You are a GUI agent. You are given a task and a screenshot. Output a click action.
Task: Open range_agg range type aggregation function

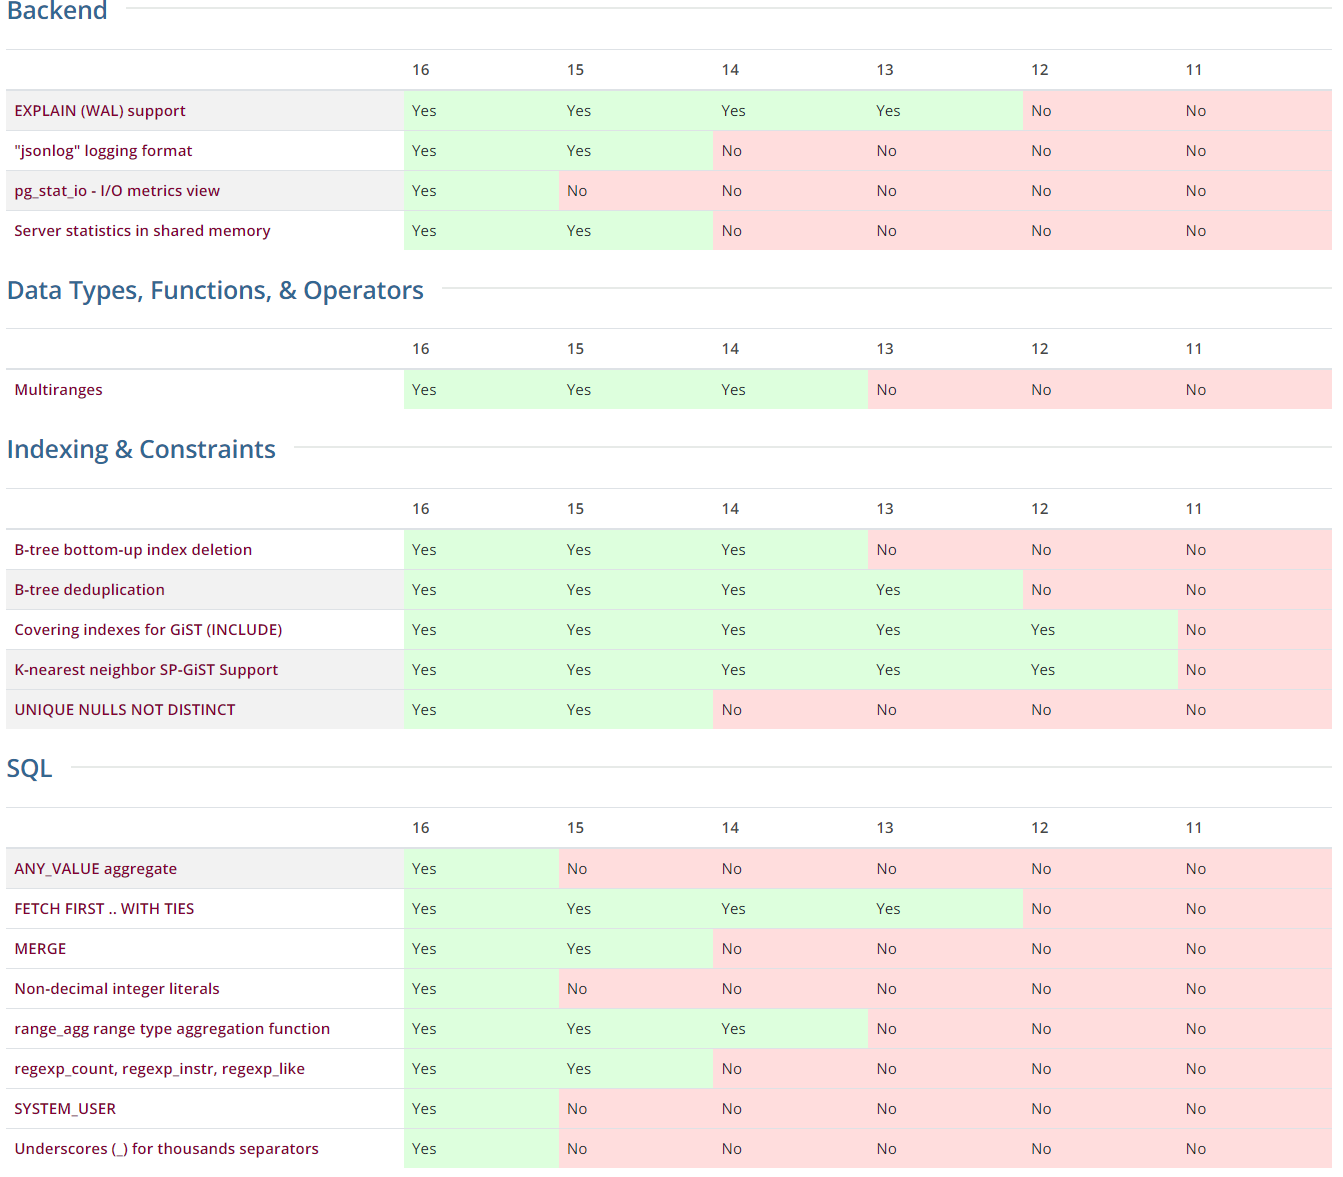[172, 1029]
